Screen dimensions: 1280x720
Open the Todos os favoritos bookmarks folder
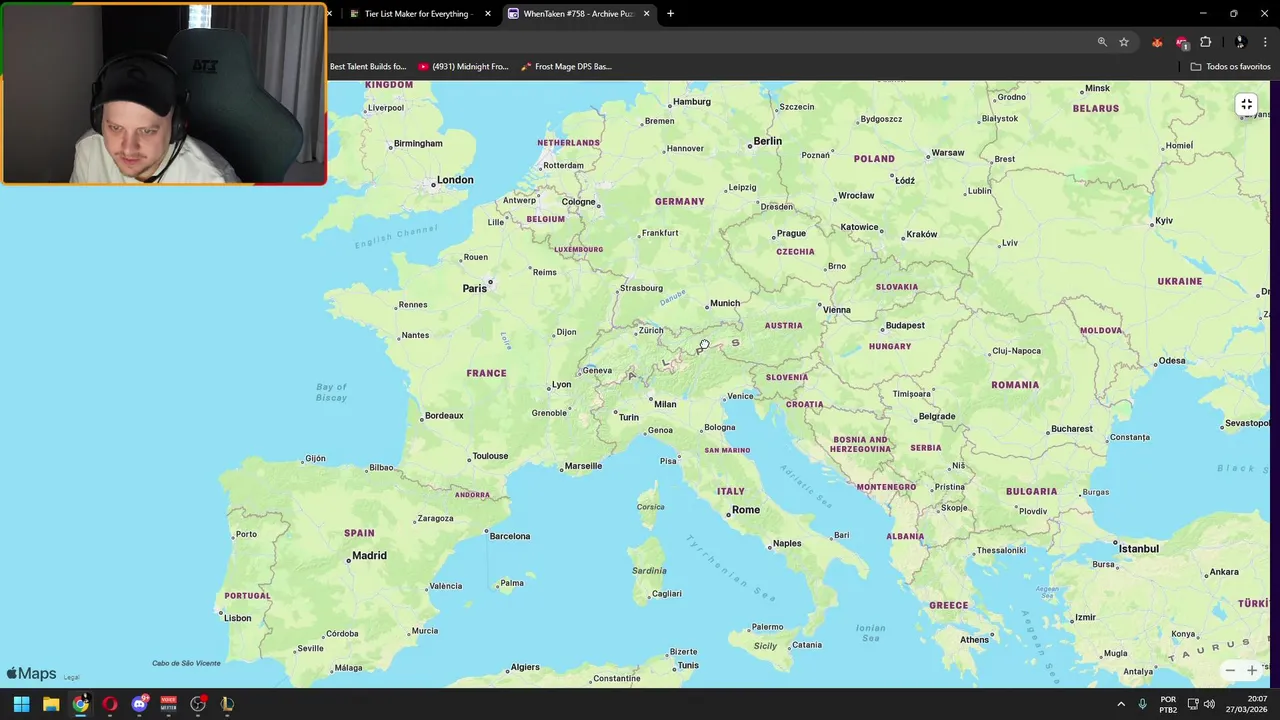1230,67
